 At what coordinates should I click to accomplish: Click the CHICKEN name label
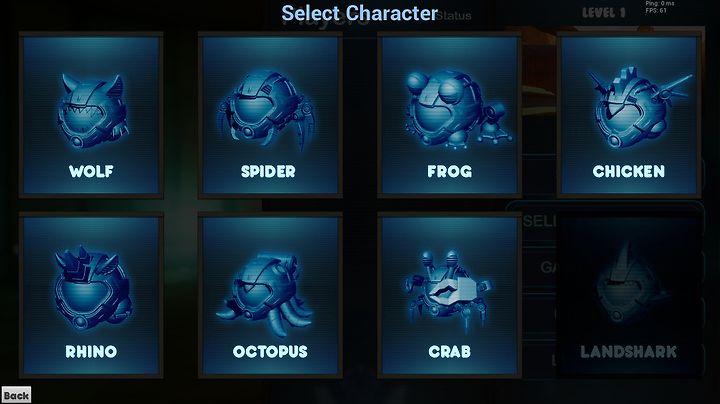(x=629, y=171)
